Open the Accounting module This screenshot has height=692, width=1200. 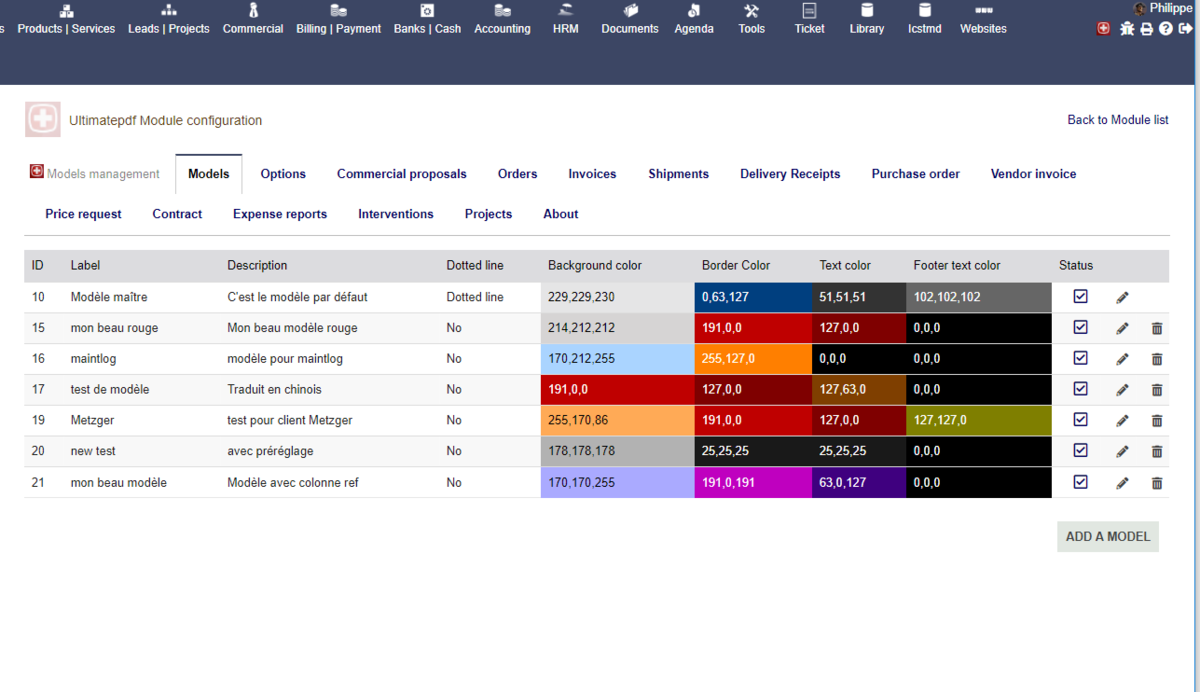(502, 19)
